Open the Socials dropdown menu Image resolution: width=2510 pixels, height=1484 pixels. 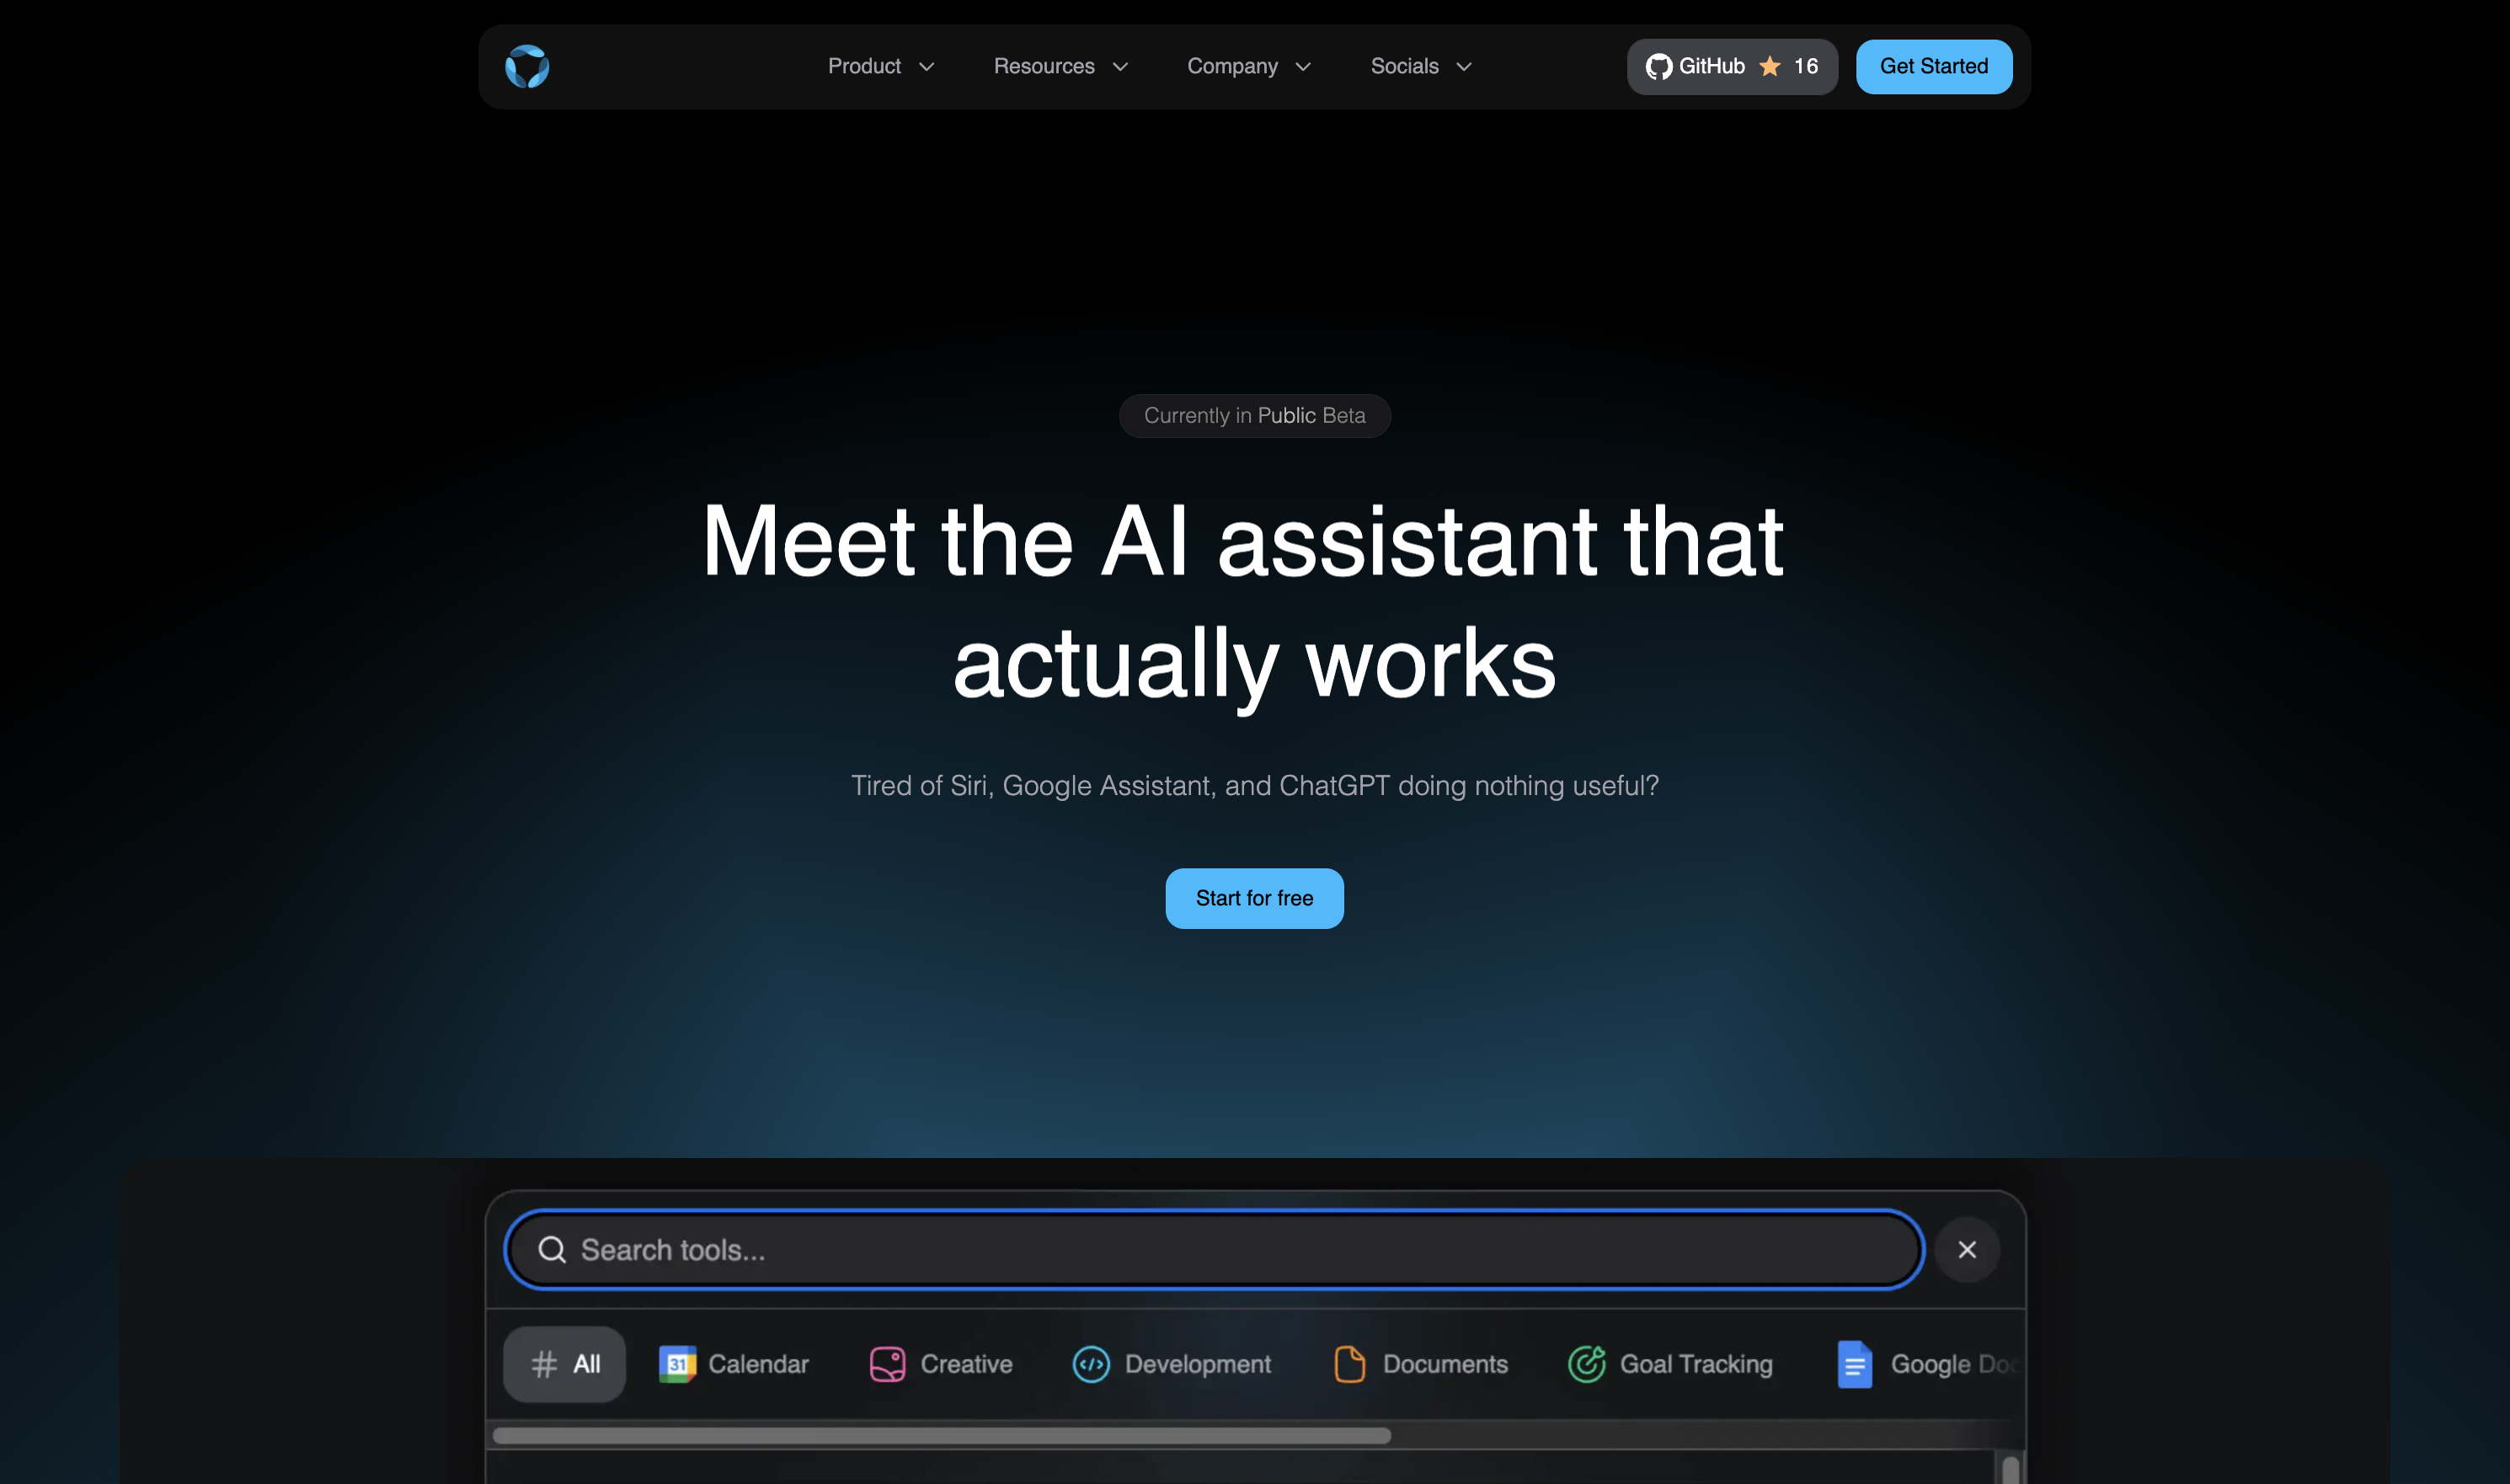pos(1421,67)
